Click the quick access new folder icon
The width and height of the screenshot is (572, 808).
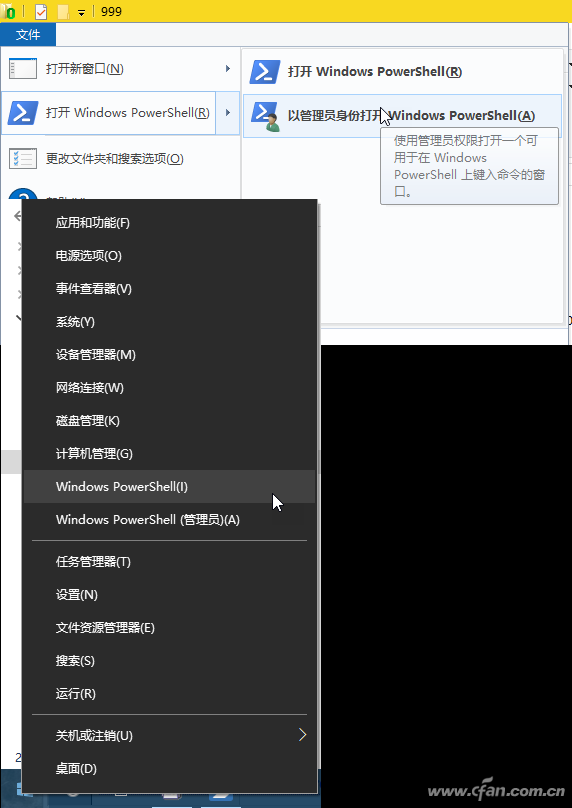(x=63, y=11)
